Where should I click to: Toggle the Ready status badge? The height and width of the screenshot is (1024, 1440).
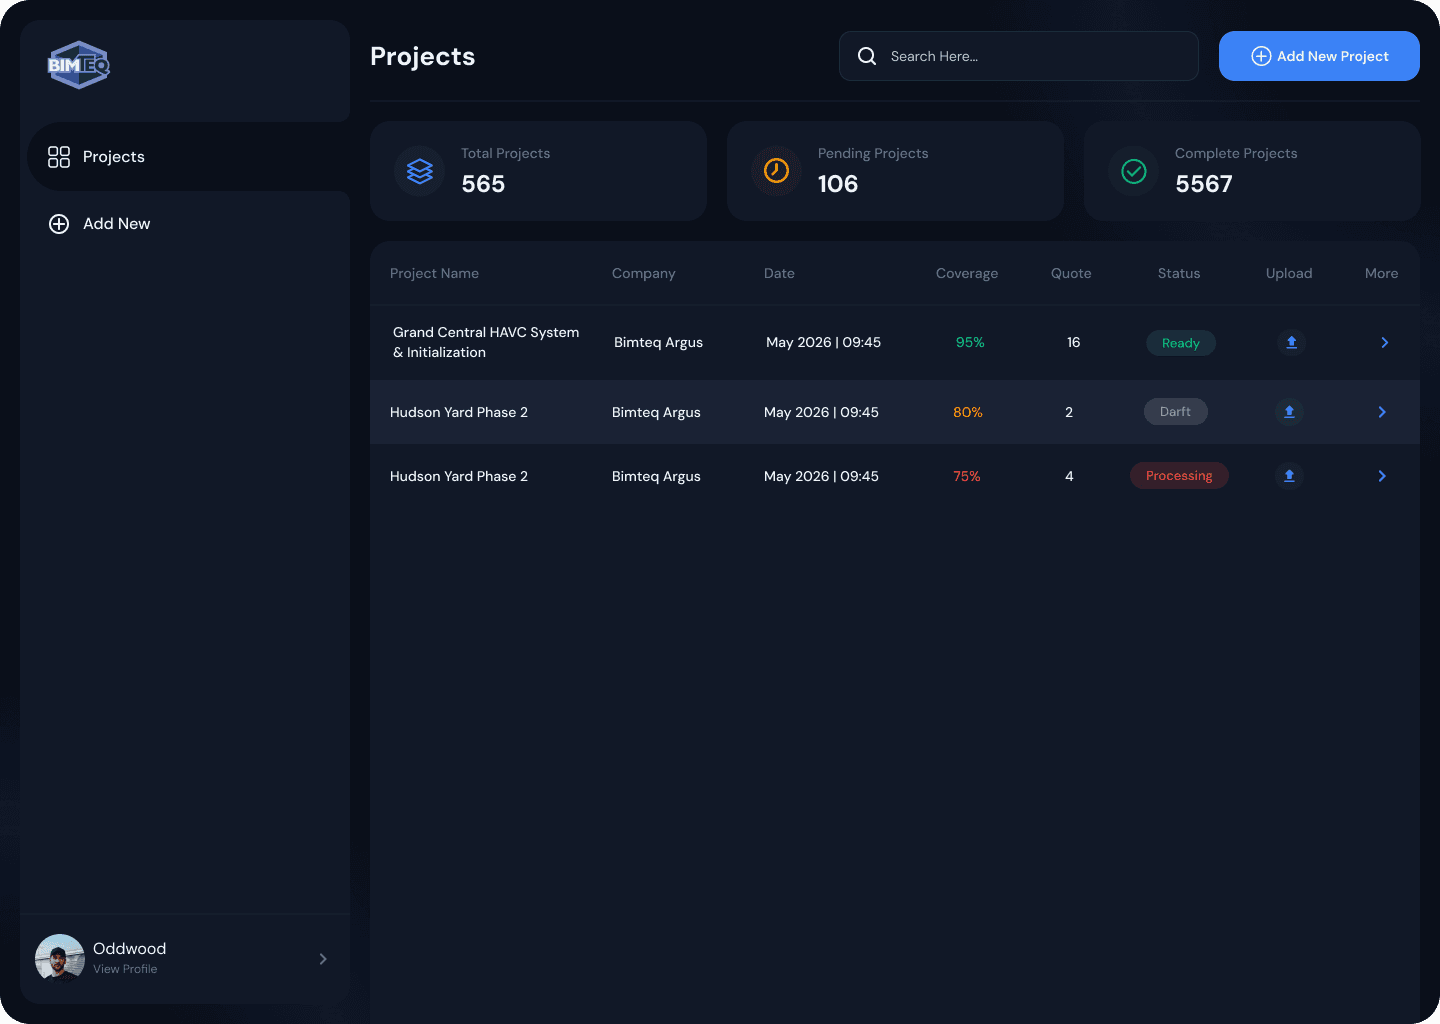(x=1181, y=342)
